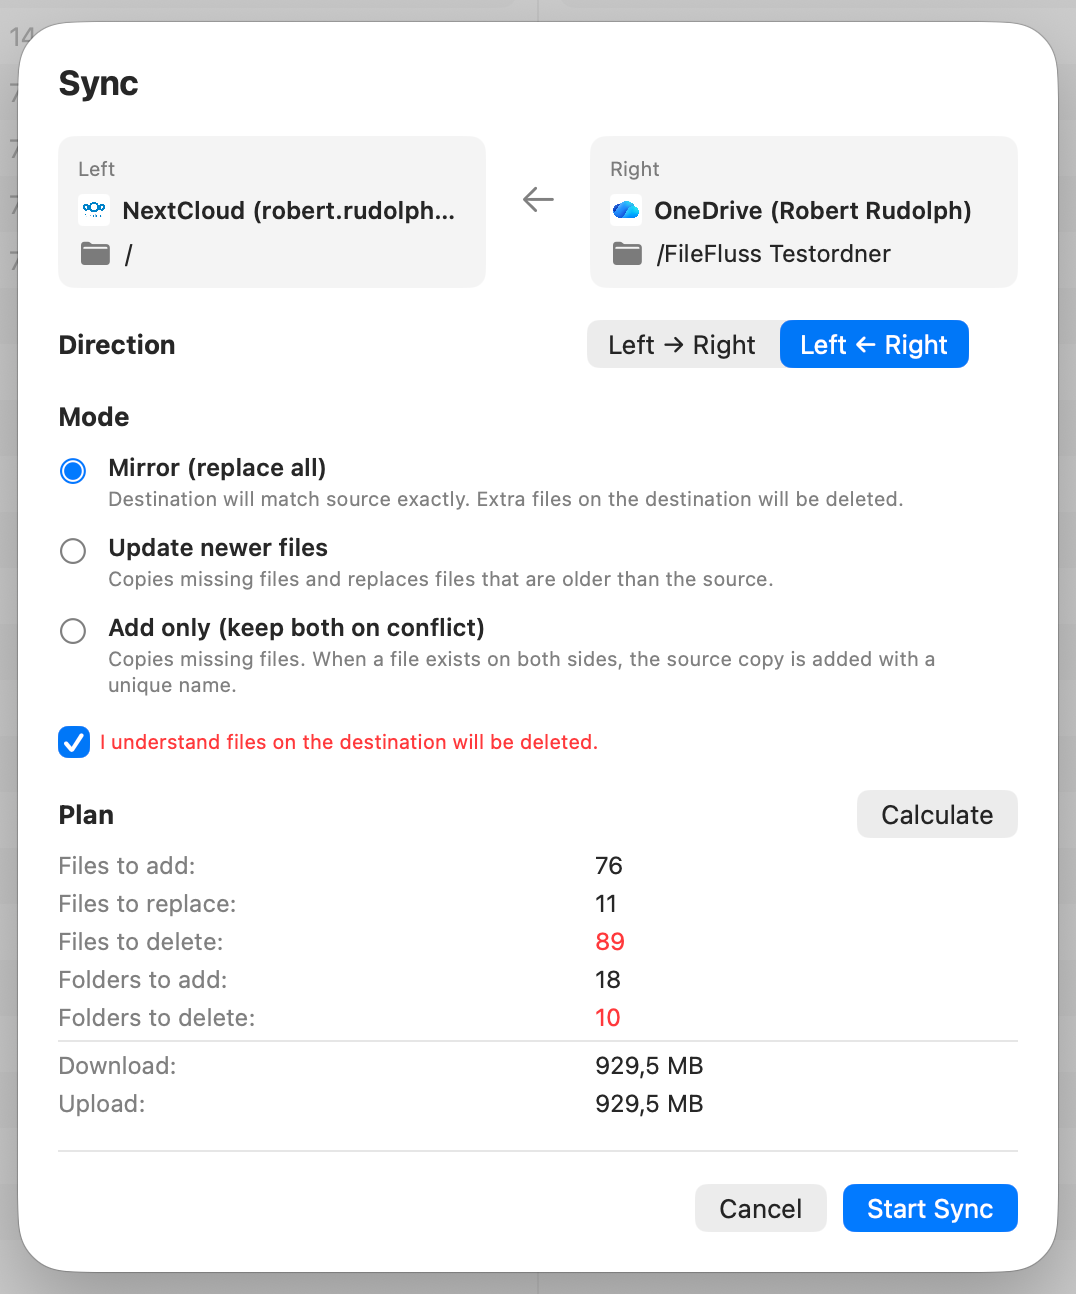Click the root path under NextCloud
1076x1294 pixels.
pos(128,253)
